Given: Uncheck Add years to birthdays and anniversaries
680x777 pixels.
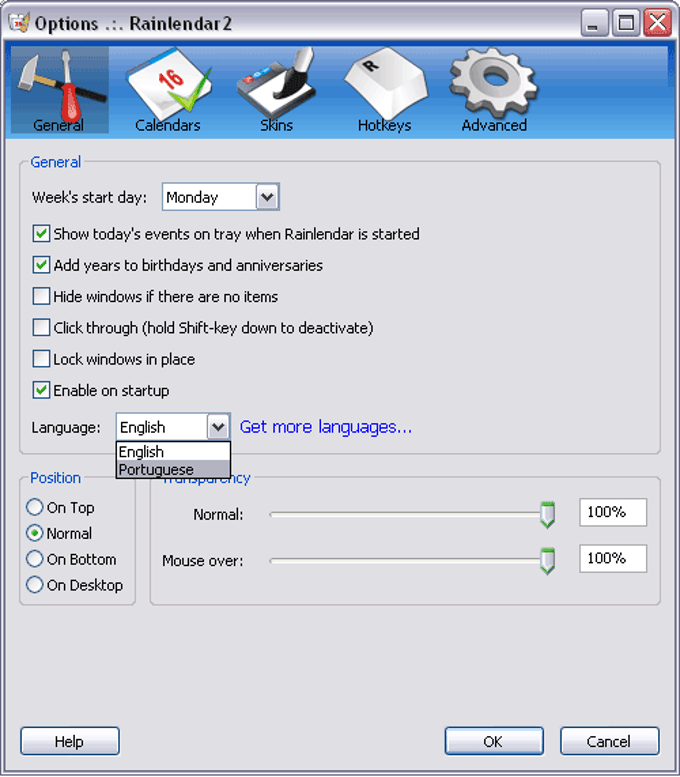Looking at the screenshot, I should 41,265.
